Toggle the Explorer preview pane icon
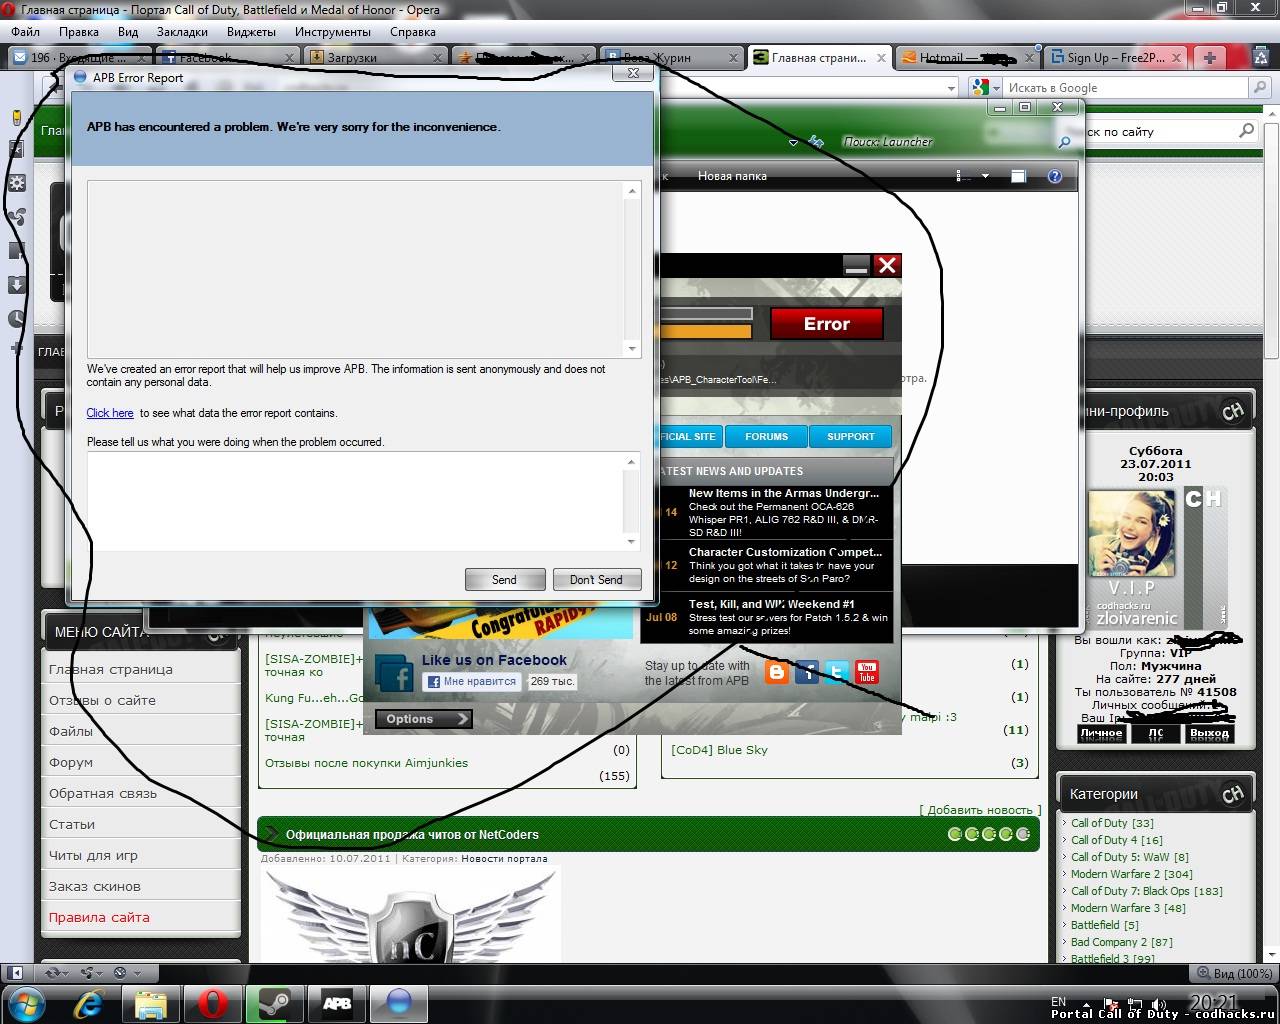Screen dimensions: 1280x1024 [1018, 176]
